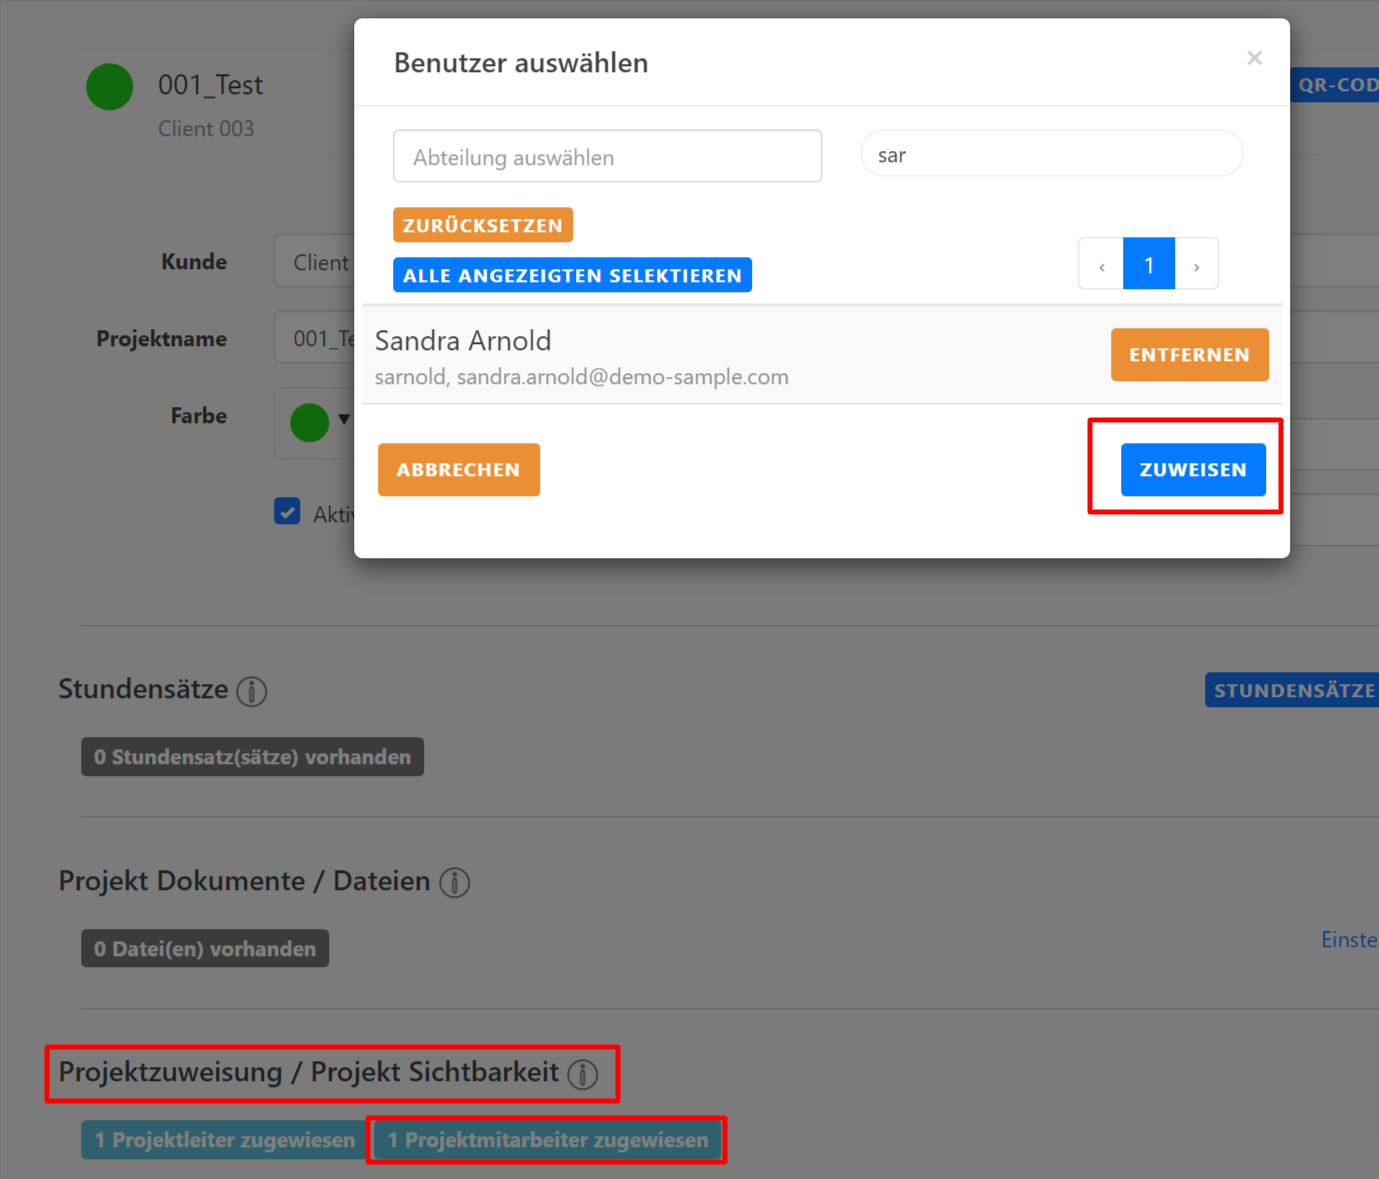
Task: Go to next page of users
Action: point(1196,265)
